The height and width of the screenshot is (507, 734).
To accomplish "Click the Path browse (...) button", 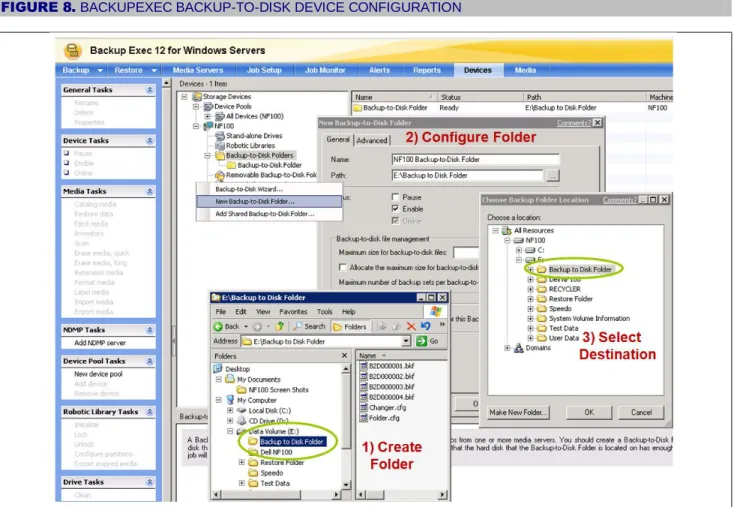I will (553, 176).
